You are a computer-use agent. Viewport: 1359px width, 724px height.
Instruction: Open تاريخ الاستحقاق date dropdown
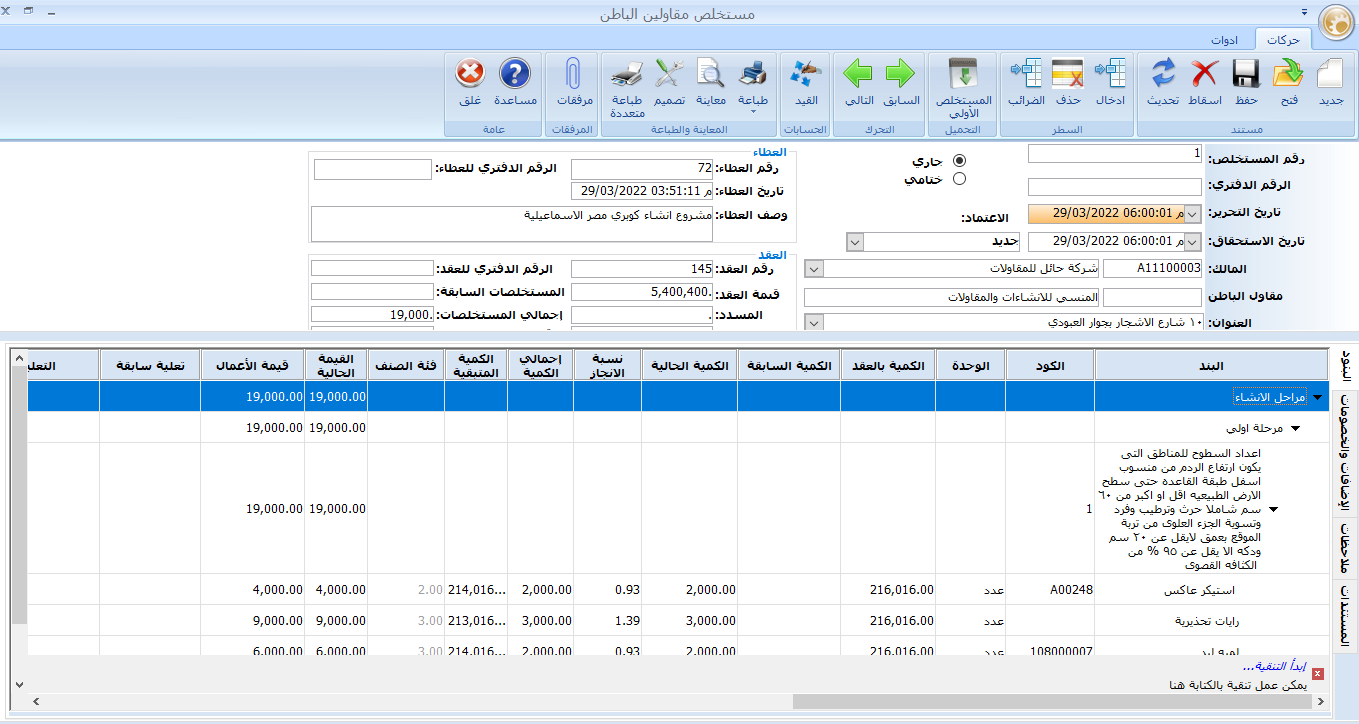click(x=1192, y=242)
